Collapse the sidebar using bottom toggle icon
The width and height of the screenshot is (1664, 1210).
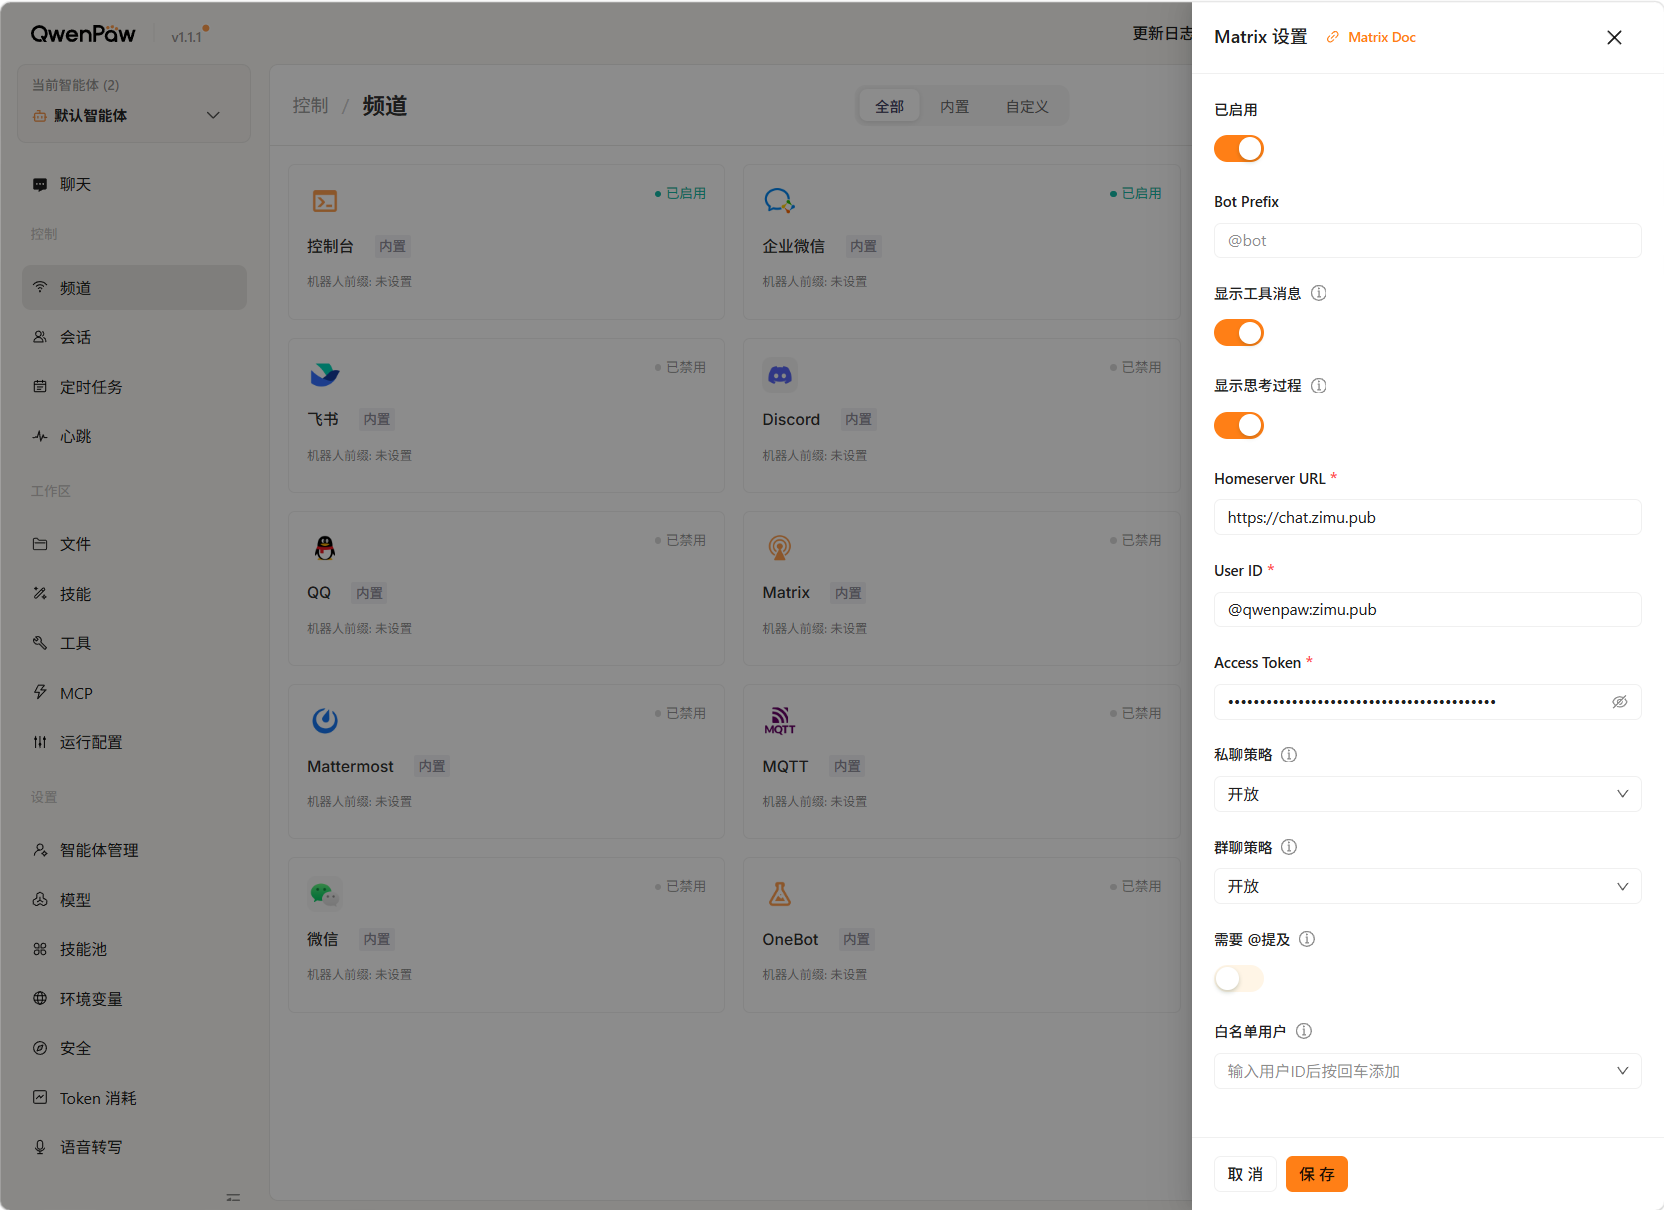(x=233, y=1197)
